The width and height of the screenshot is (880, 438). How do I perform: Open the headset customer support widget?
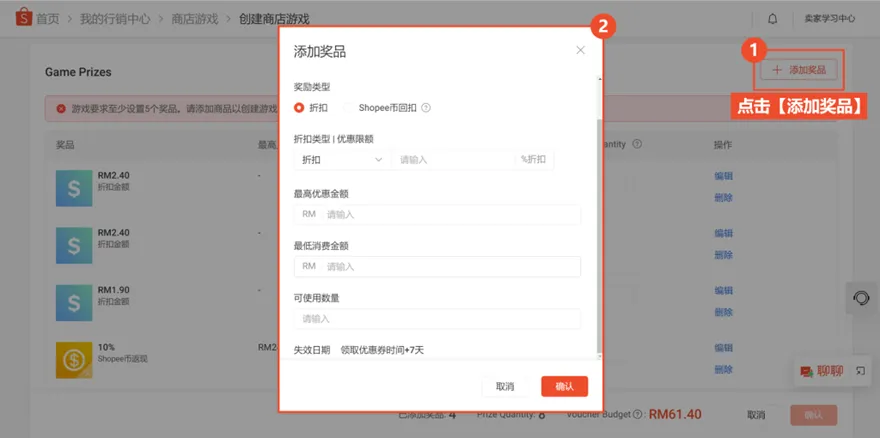coord(861,298)
